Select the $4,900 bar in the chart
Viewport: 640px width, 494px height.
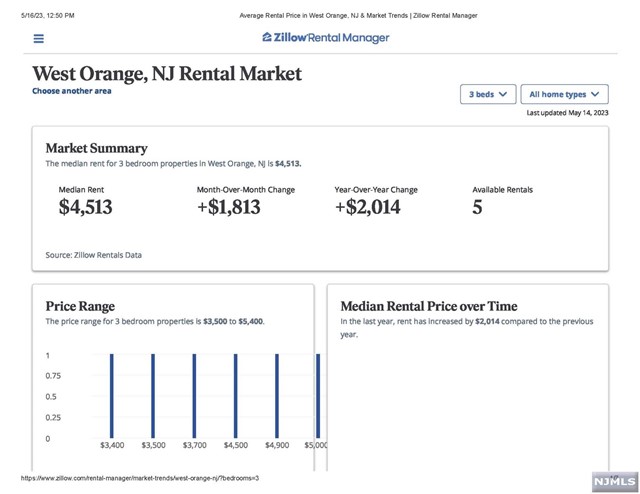[x=276, y=396]
